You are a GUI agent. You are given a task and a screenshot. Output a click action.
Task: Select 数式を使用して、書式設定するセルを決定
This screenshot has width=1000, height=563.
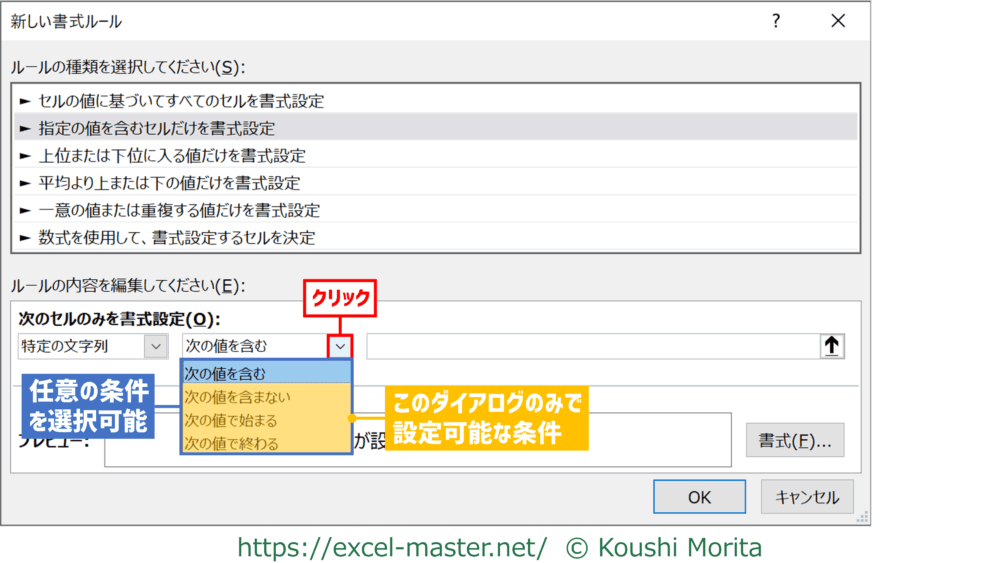point(176,238)
